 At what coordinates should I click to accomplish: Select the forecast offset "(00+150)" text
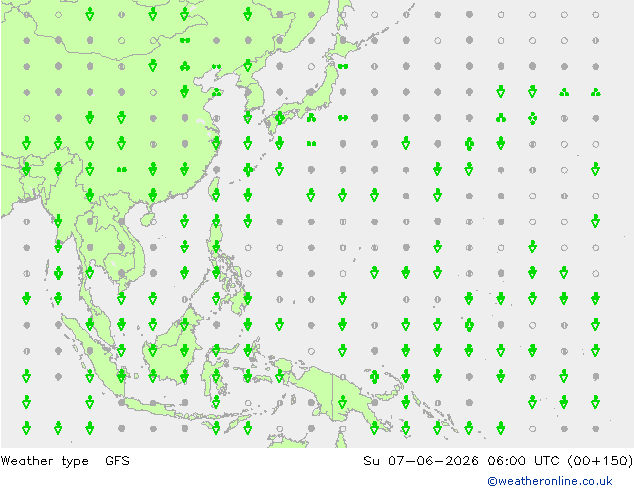(600, 460)
